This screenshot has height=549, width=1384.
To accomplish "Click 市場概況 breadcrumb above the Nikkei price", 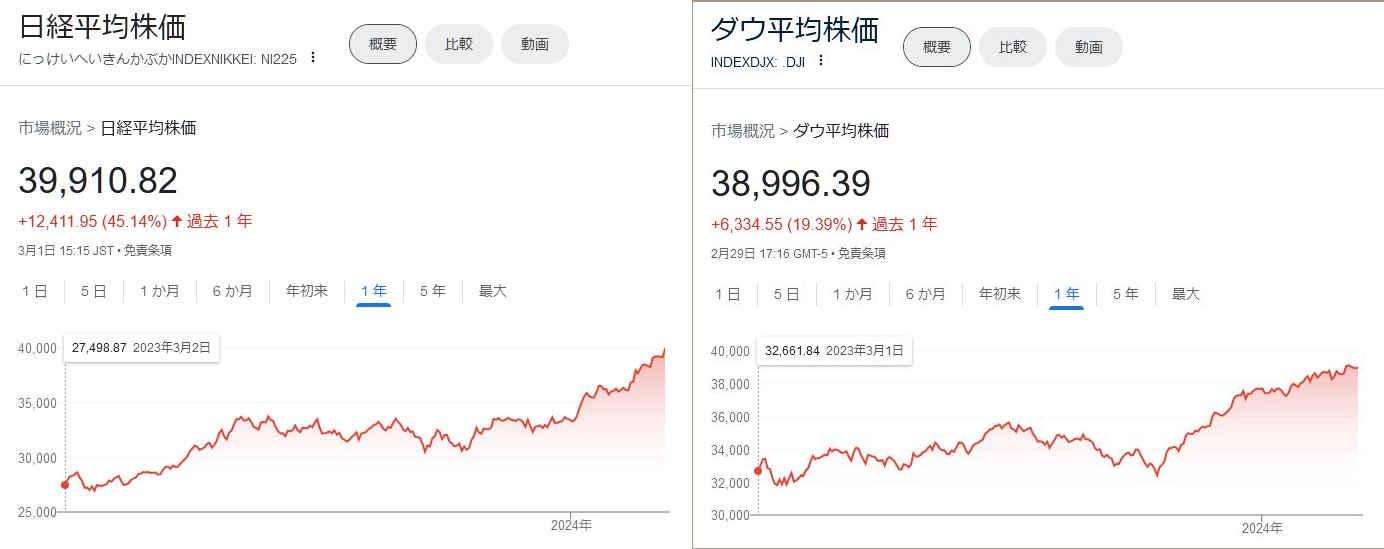I will tap(50, 128).
